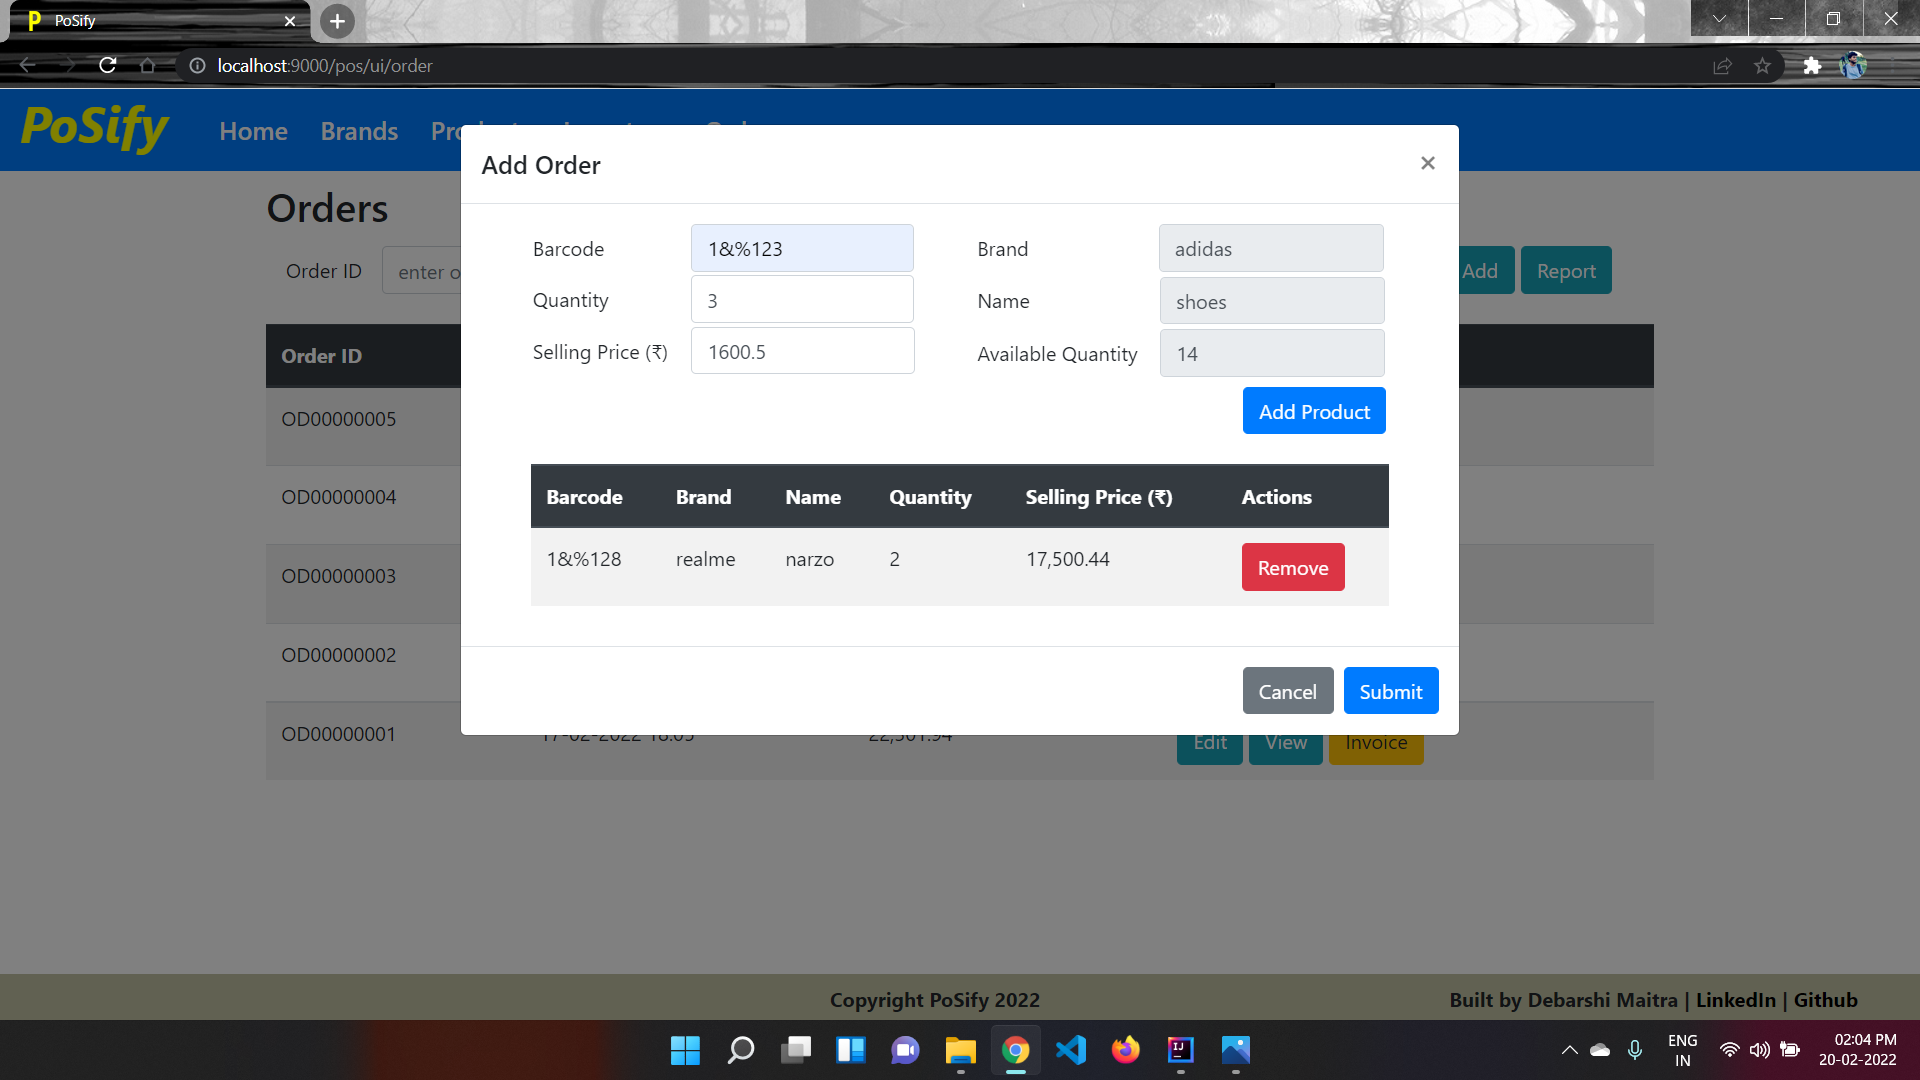Open tab search dropdown chevron
The width and height of the screenshot is (1920, 1080).
coord(1719,19)
